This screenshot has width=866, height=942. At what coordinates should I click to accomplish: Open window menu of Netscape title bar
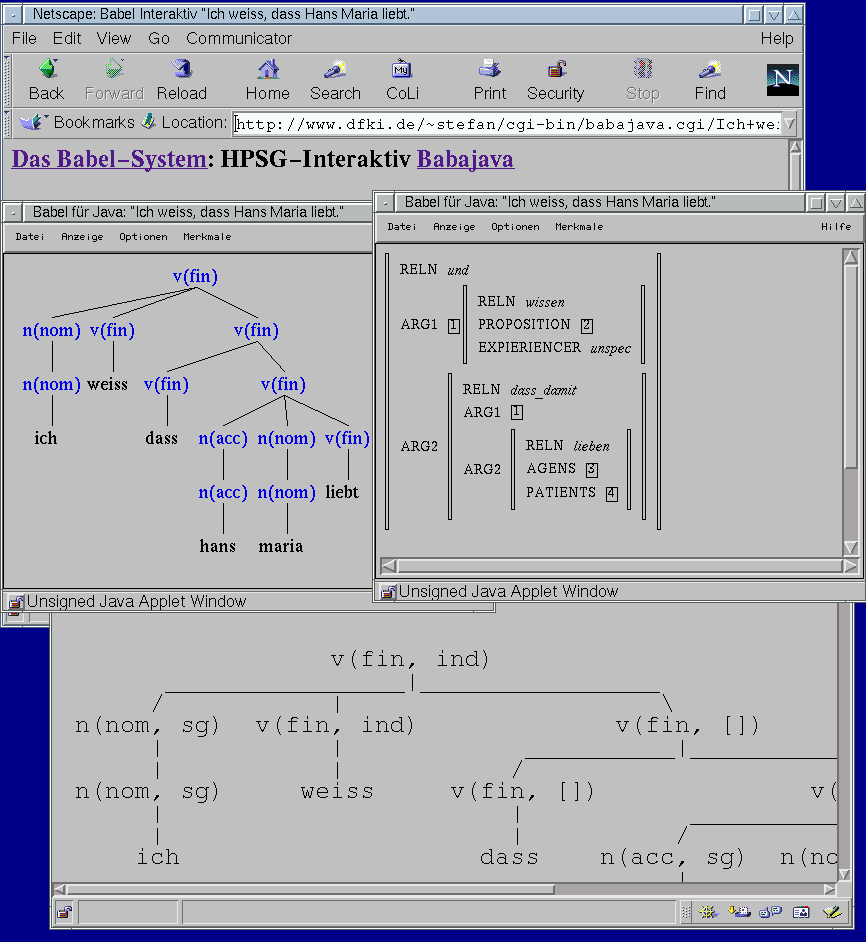click(13, 14)
